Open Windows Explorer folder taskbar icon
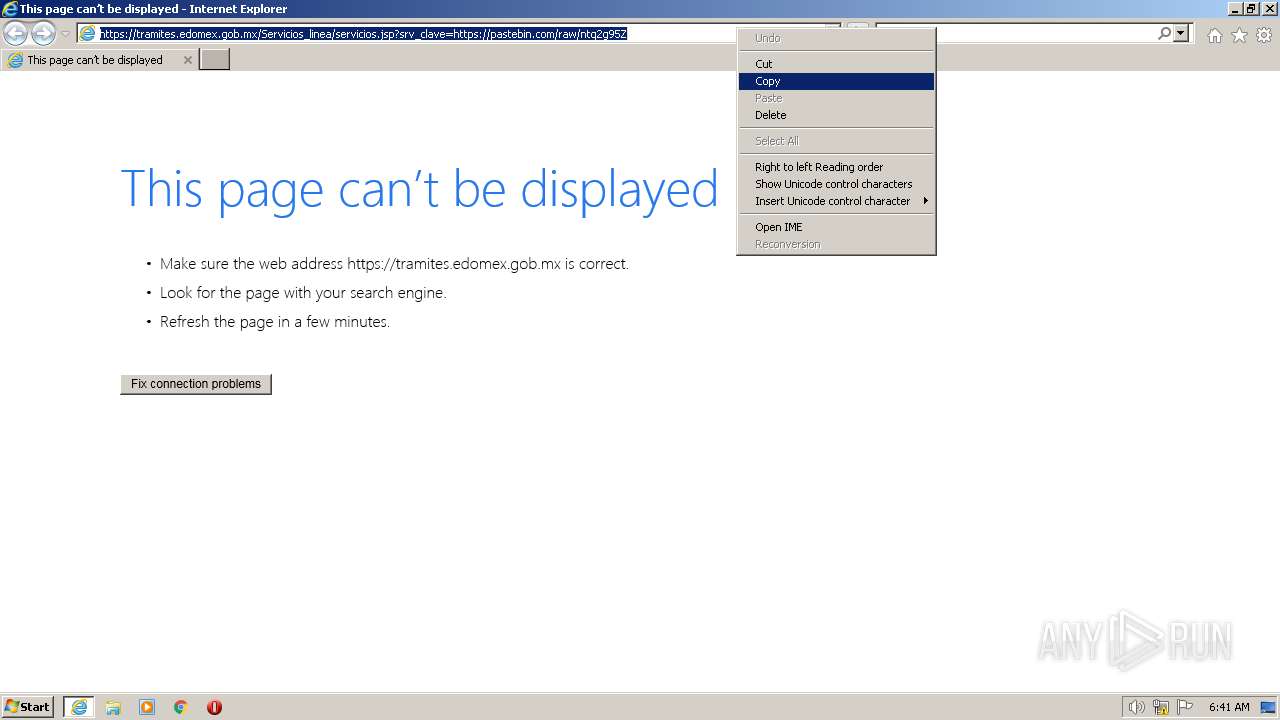The image size is (1280, 720). [113, 707]
